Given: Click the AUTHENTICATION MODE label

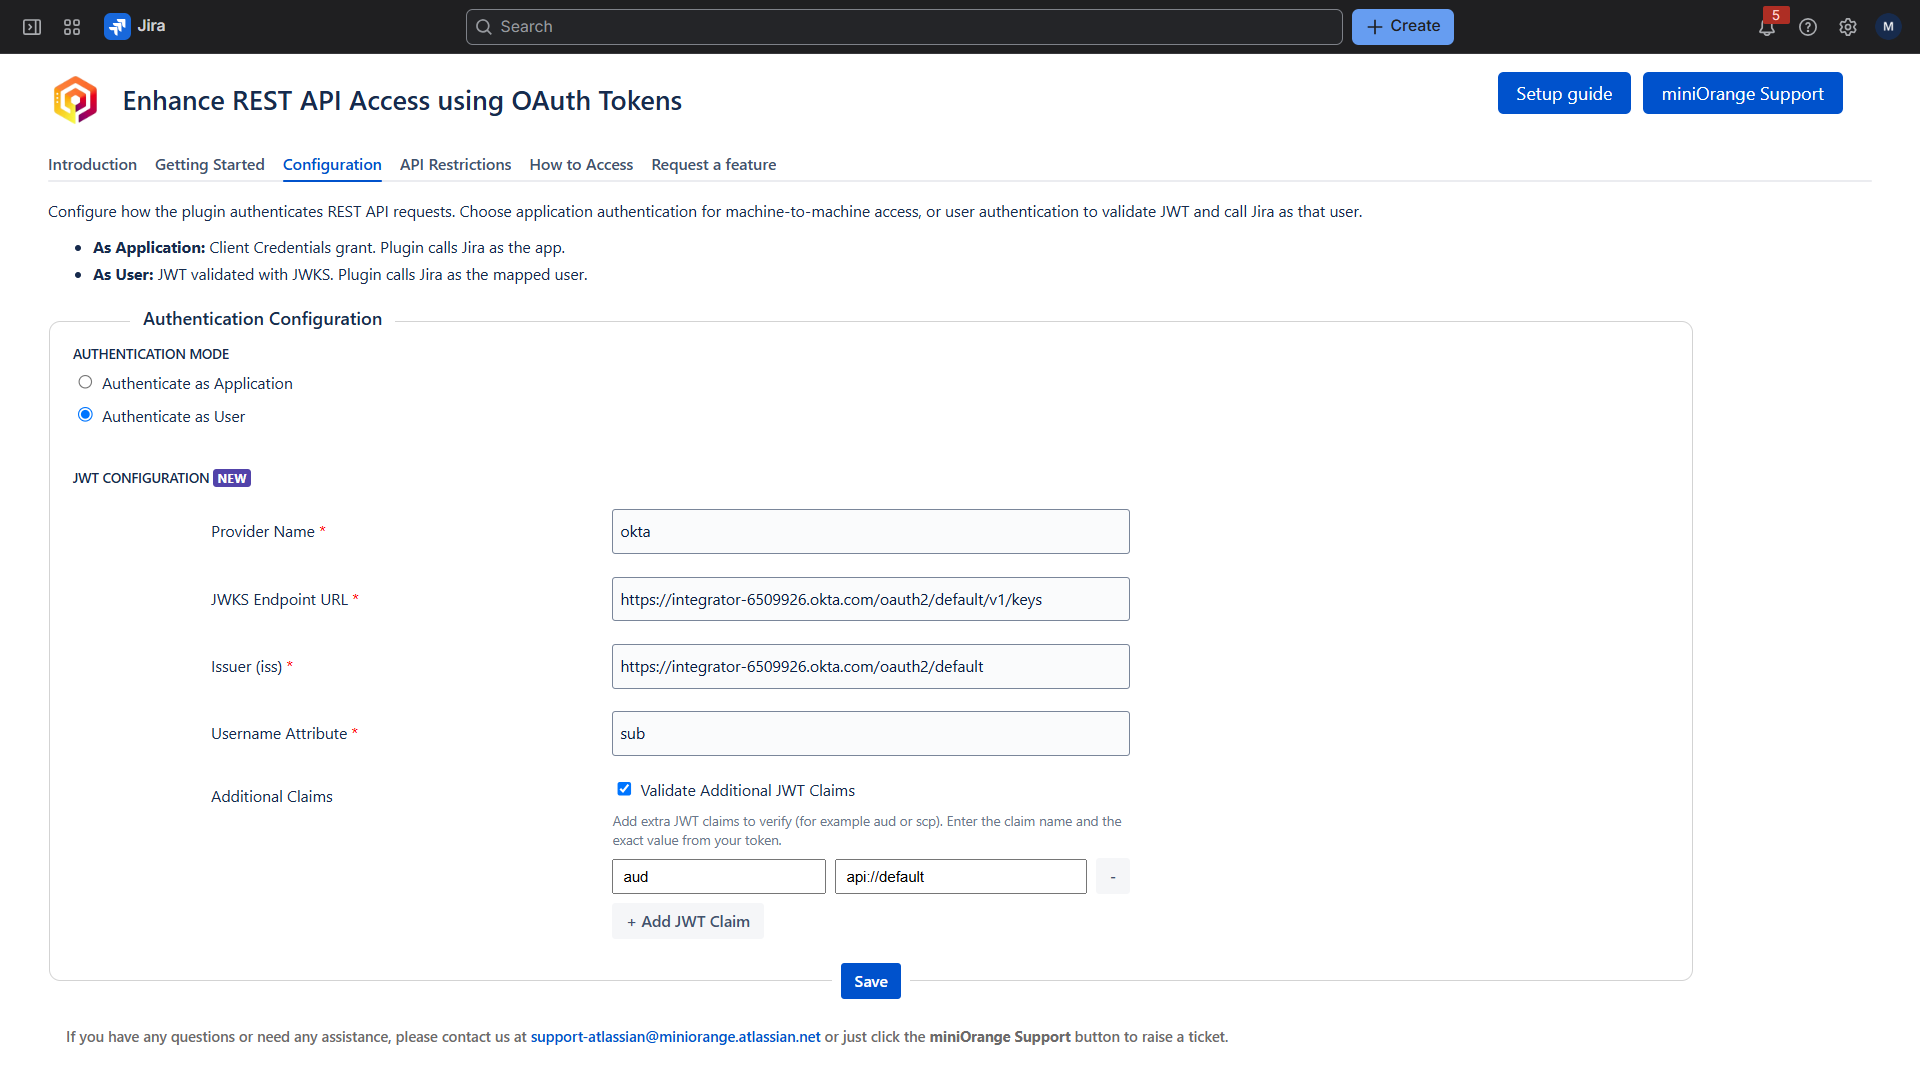Looking at the screenshot, I should (151, 354).
